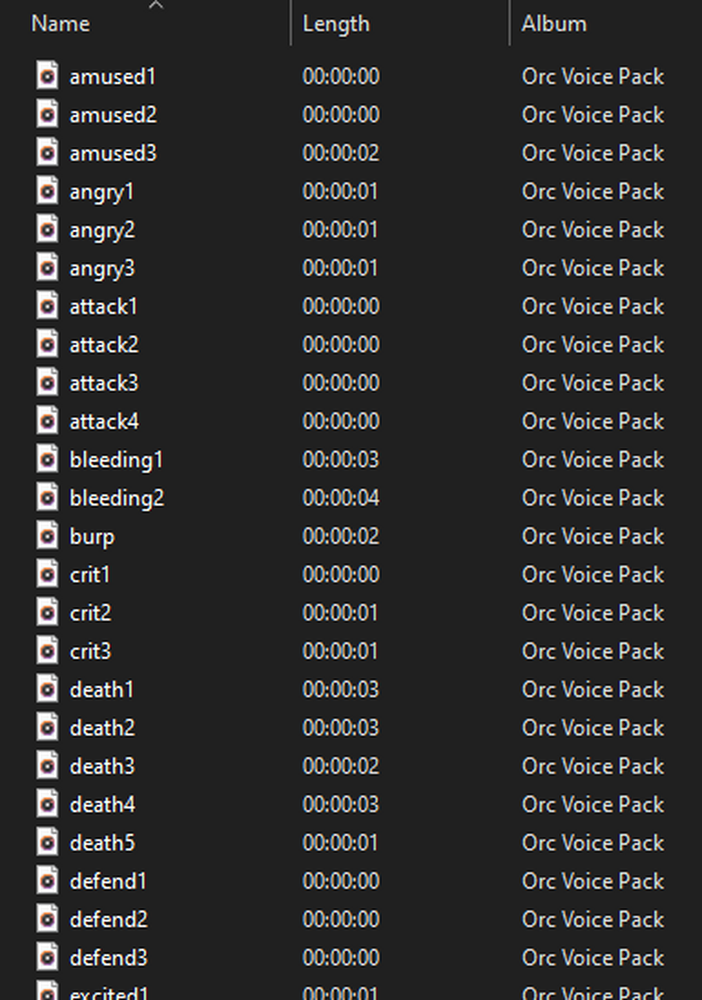Select defend1 in the file list

pyautogui.click(x=108, y=881)
